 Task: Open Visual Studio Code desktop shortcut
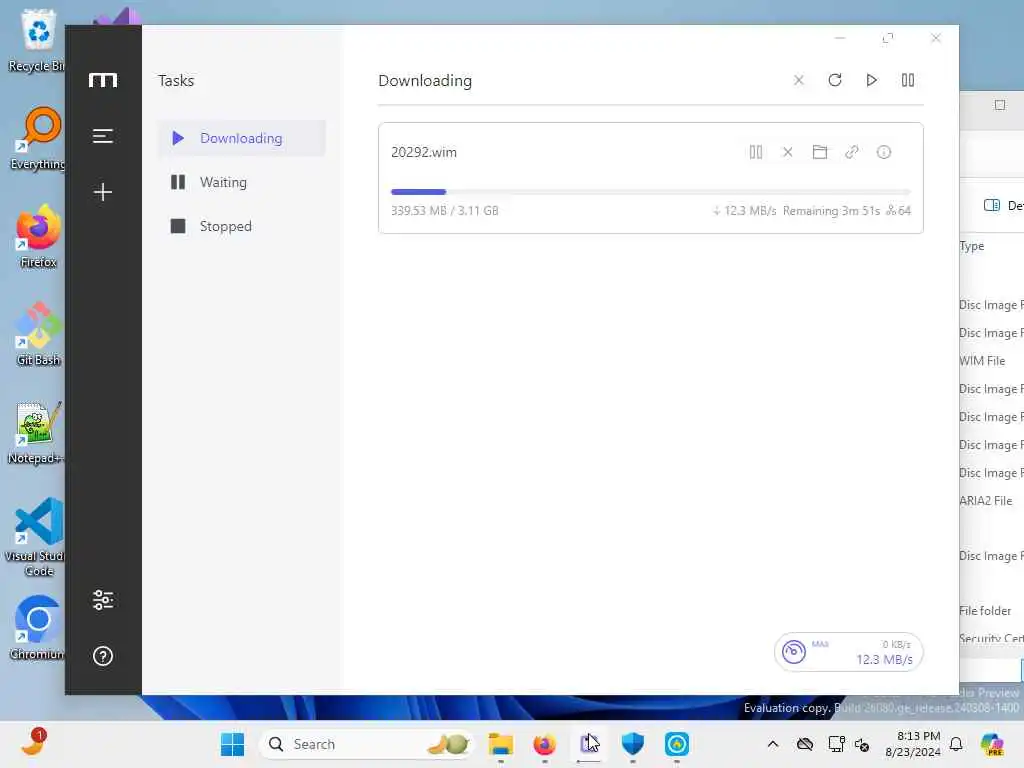coord(37,537)
